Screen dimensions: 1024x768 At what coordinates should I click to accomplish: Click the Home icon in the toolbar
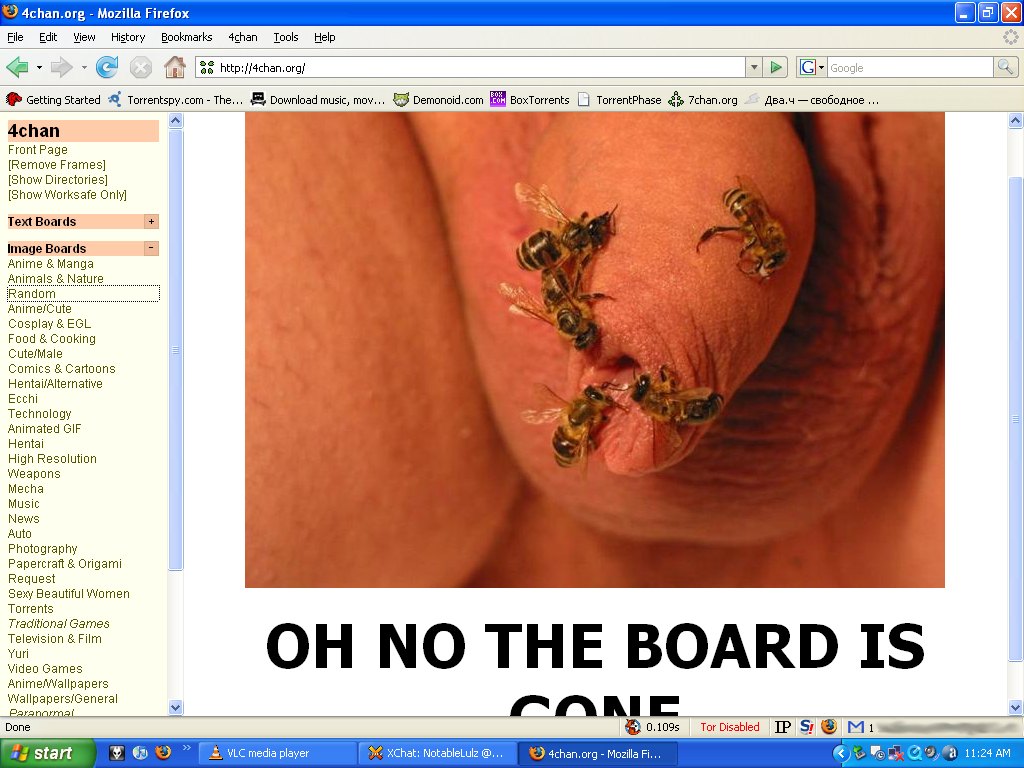click(x=174, y=68)
